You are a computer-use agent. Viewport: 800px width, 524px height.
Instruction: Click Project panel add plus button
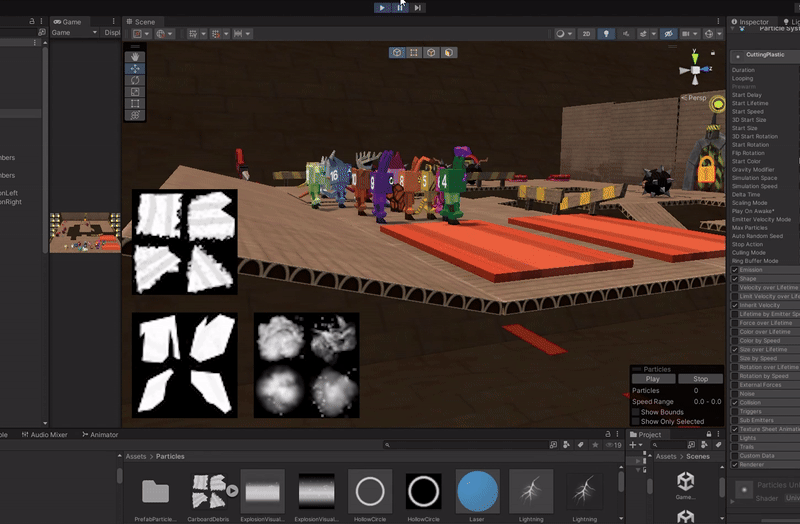tap(635, 445)
